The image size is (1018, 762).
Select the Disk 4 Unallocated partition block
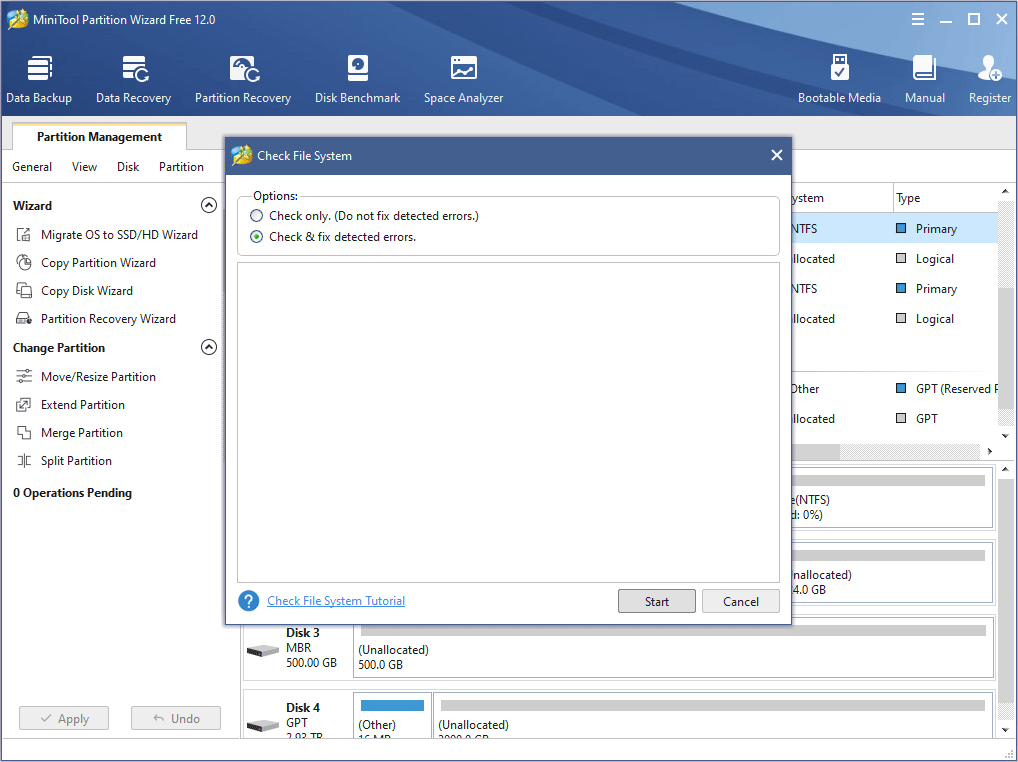coord(713,715)
